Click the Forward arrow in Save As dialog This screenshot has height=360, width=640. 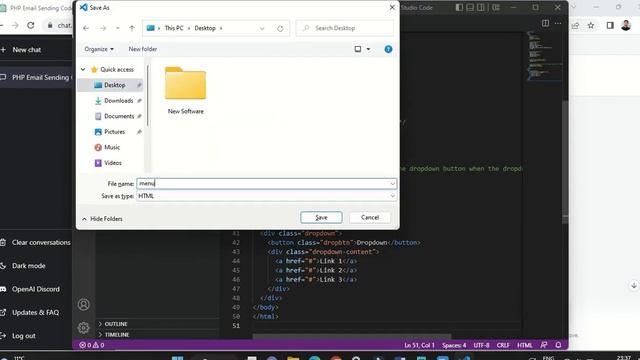click(x=103, y=28)
